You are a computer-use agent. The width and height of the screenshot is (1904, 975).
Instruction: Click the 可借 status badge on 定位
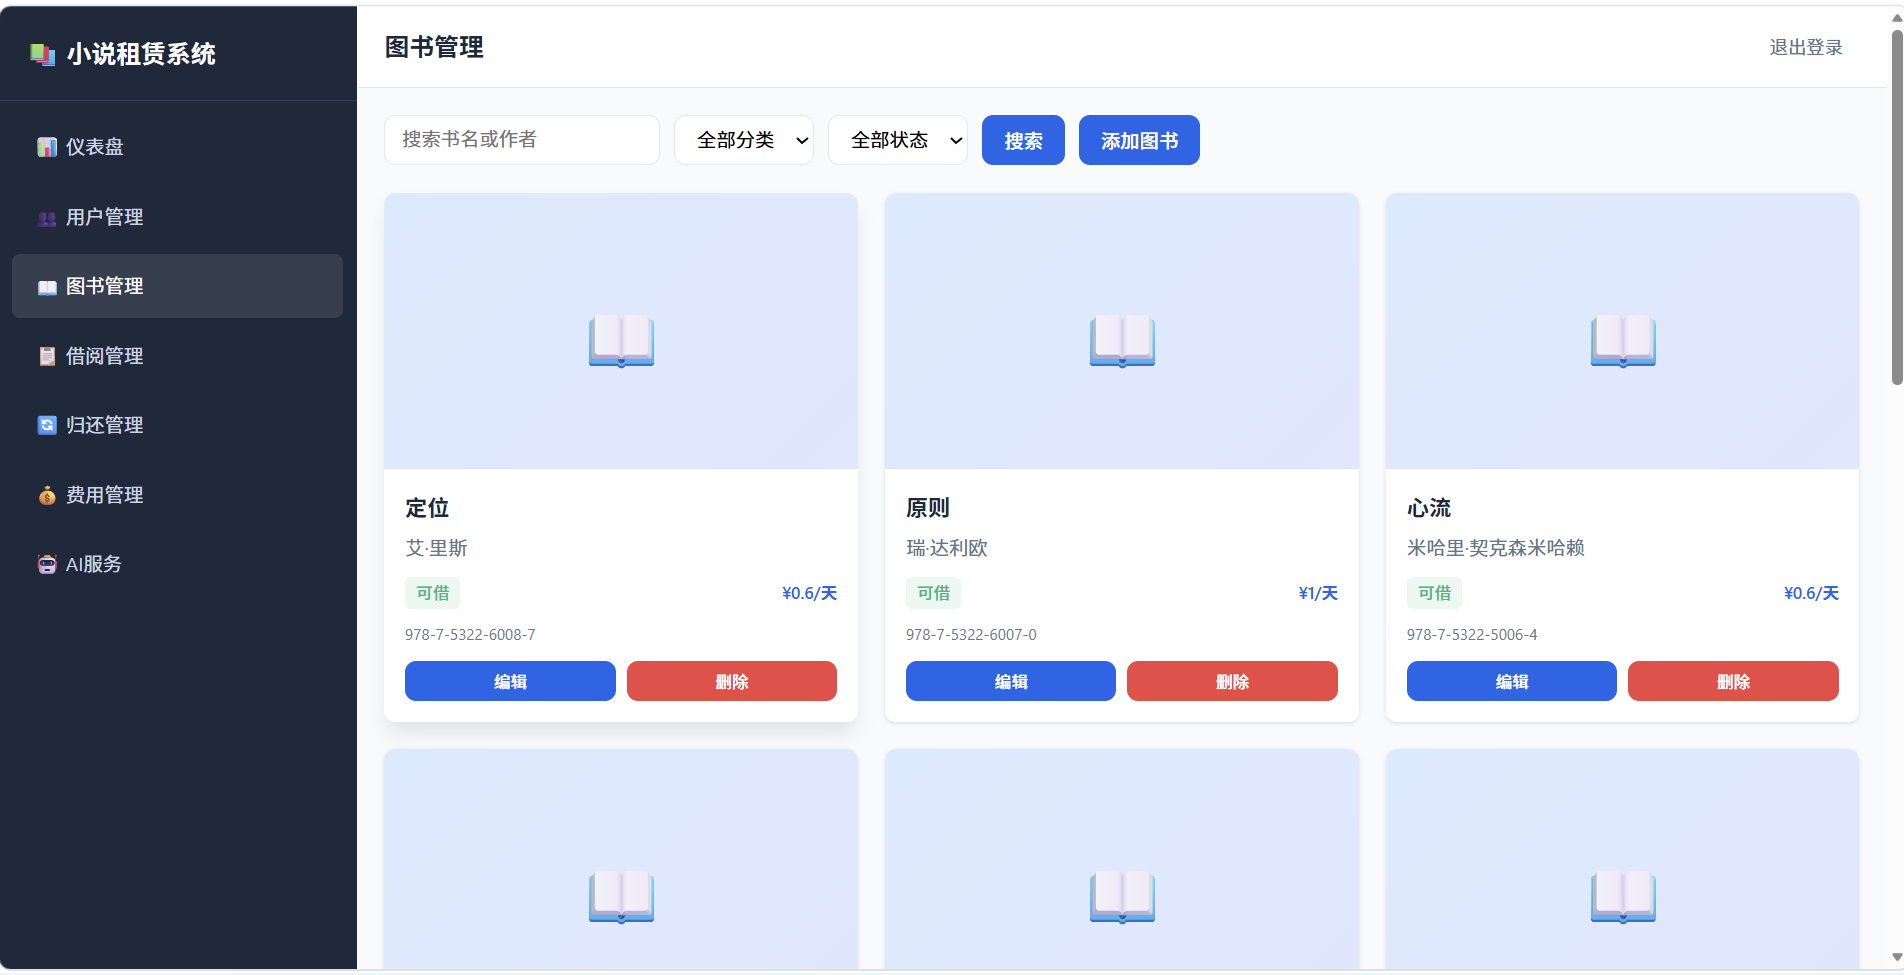point(433,593)
